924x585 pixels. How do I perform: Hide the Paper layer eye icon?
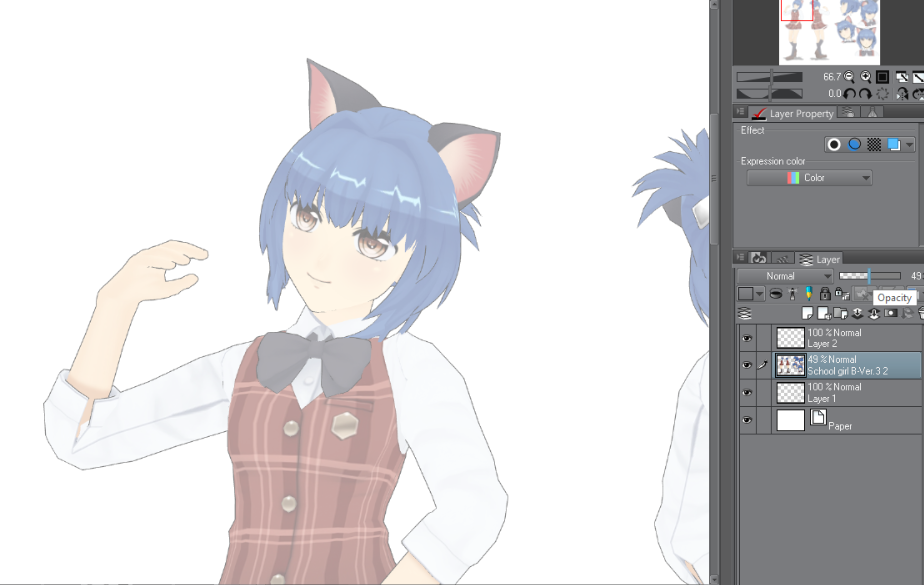(747, 420)
